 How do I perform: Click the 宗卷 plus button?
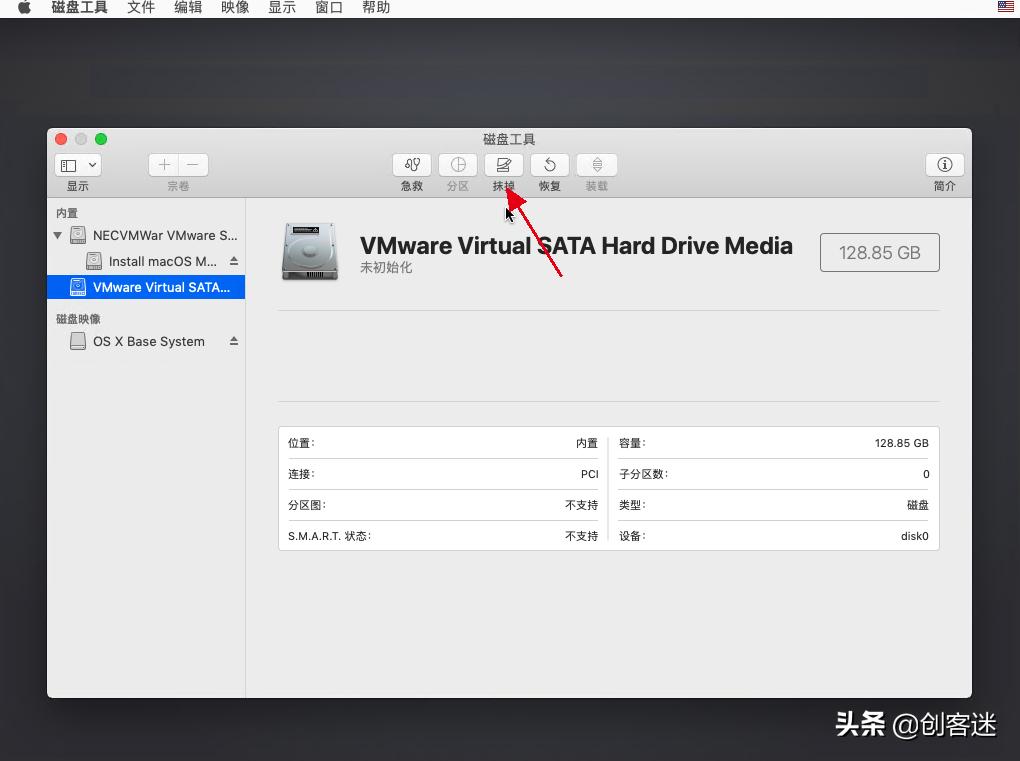coord(163,164)
